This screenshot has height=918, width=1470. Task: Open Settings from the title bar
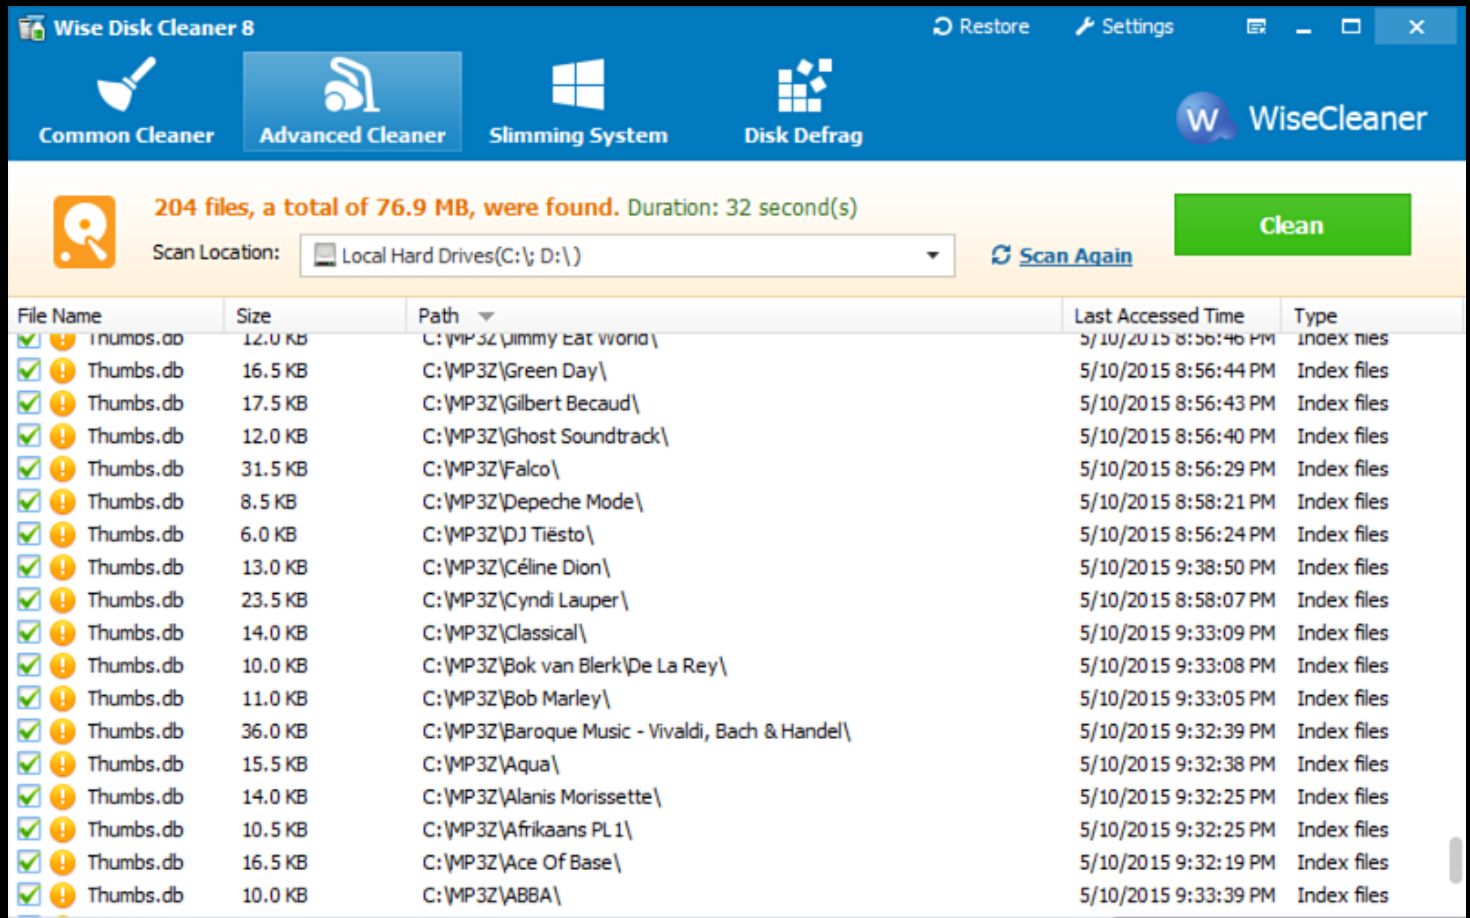(1124, 27)
